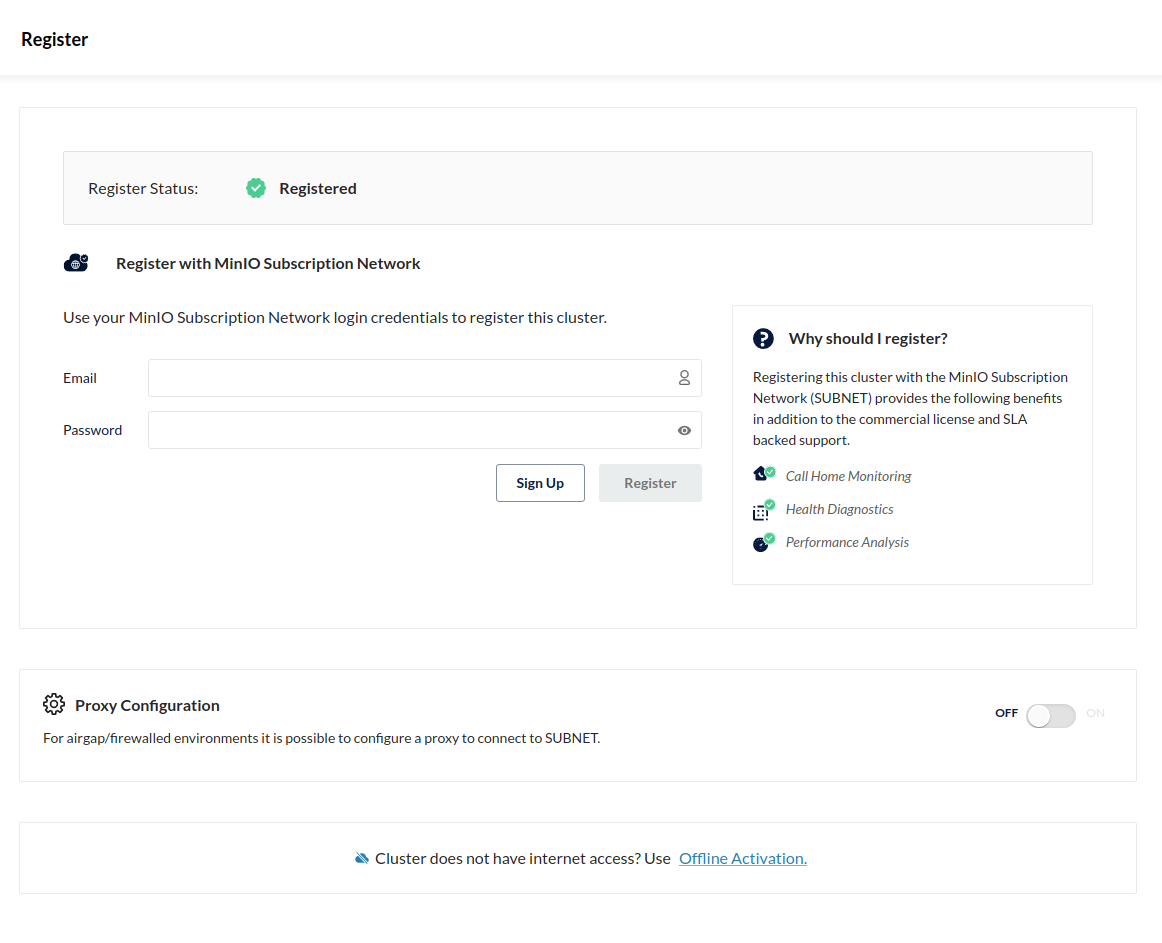The image size is (1162, 943).
Task: Click the Proxy Configuration heading
Action: (x=147, y=705)
